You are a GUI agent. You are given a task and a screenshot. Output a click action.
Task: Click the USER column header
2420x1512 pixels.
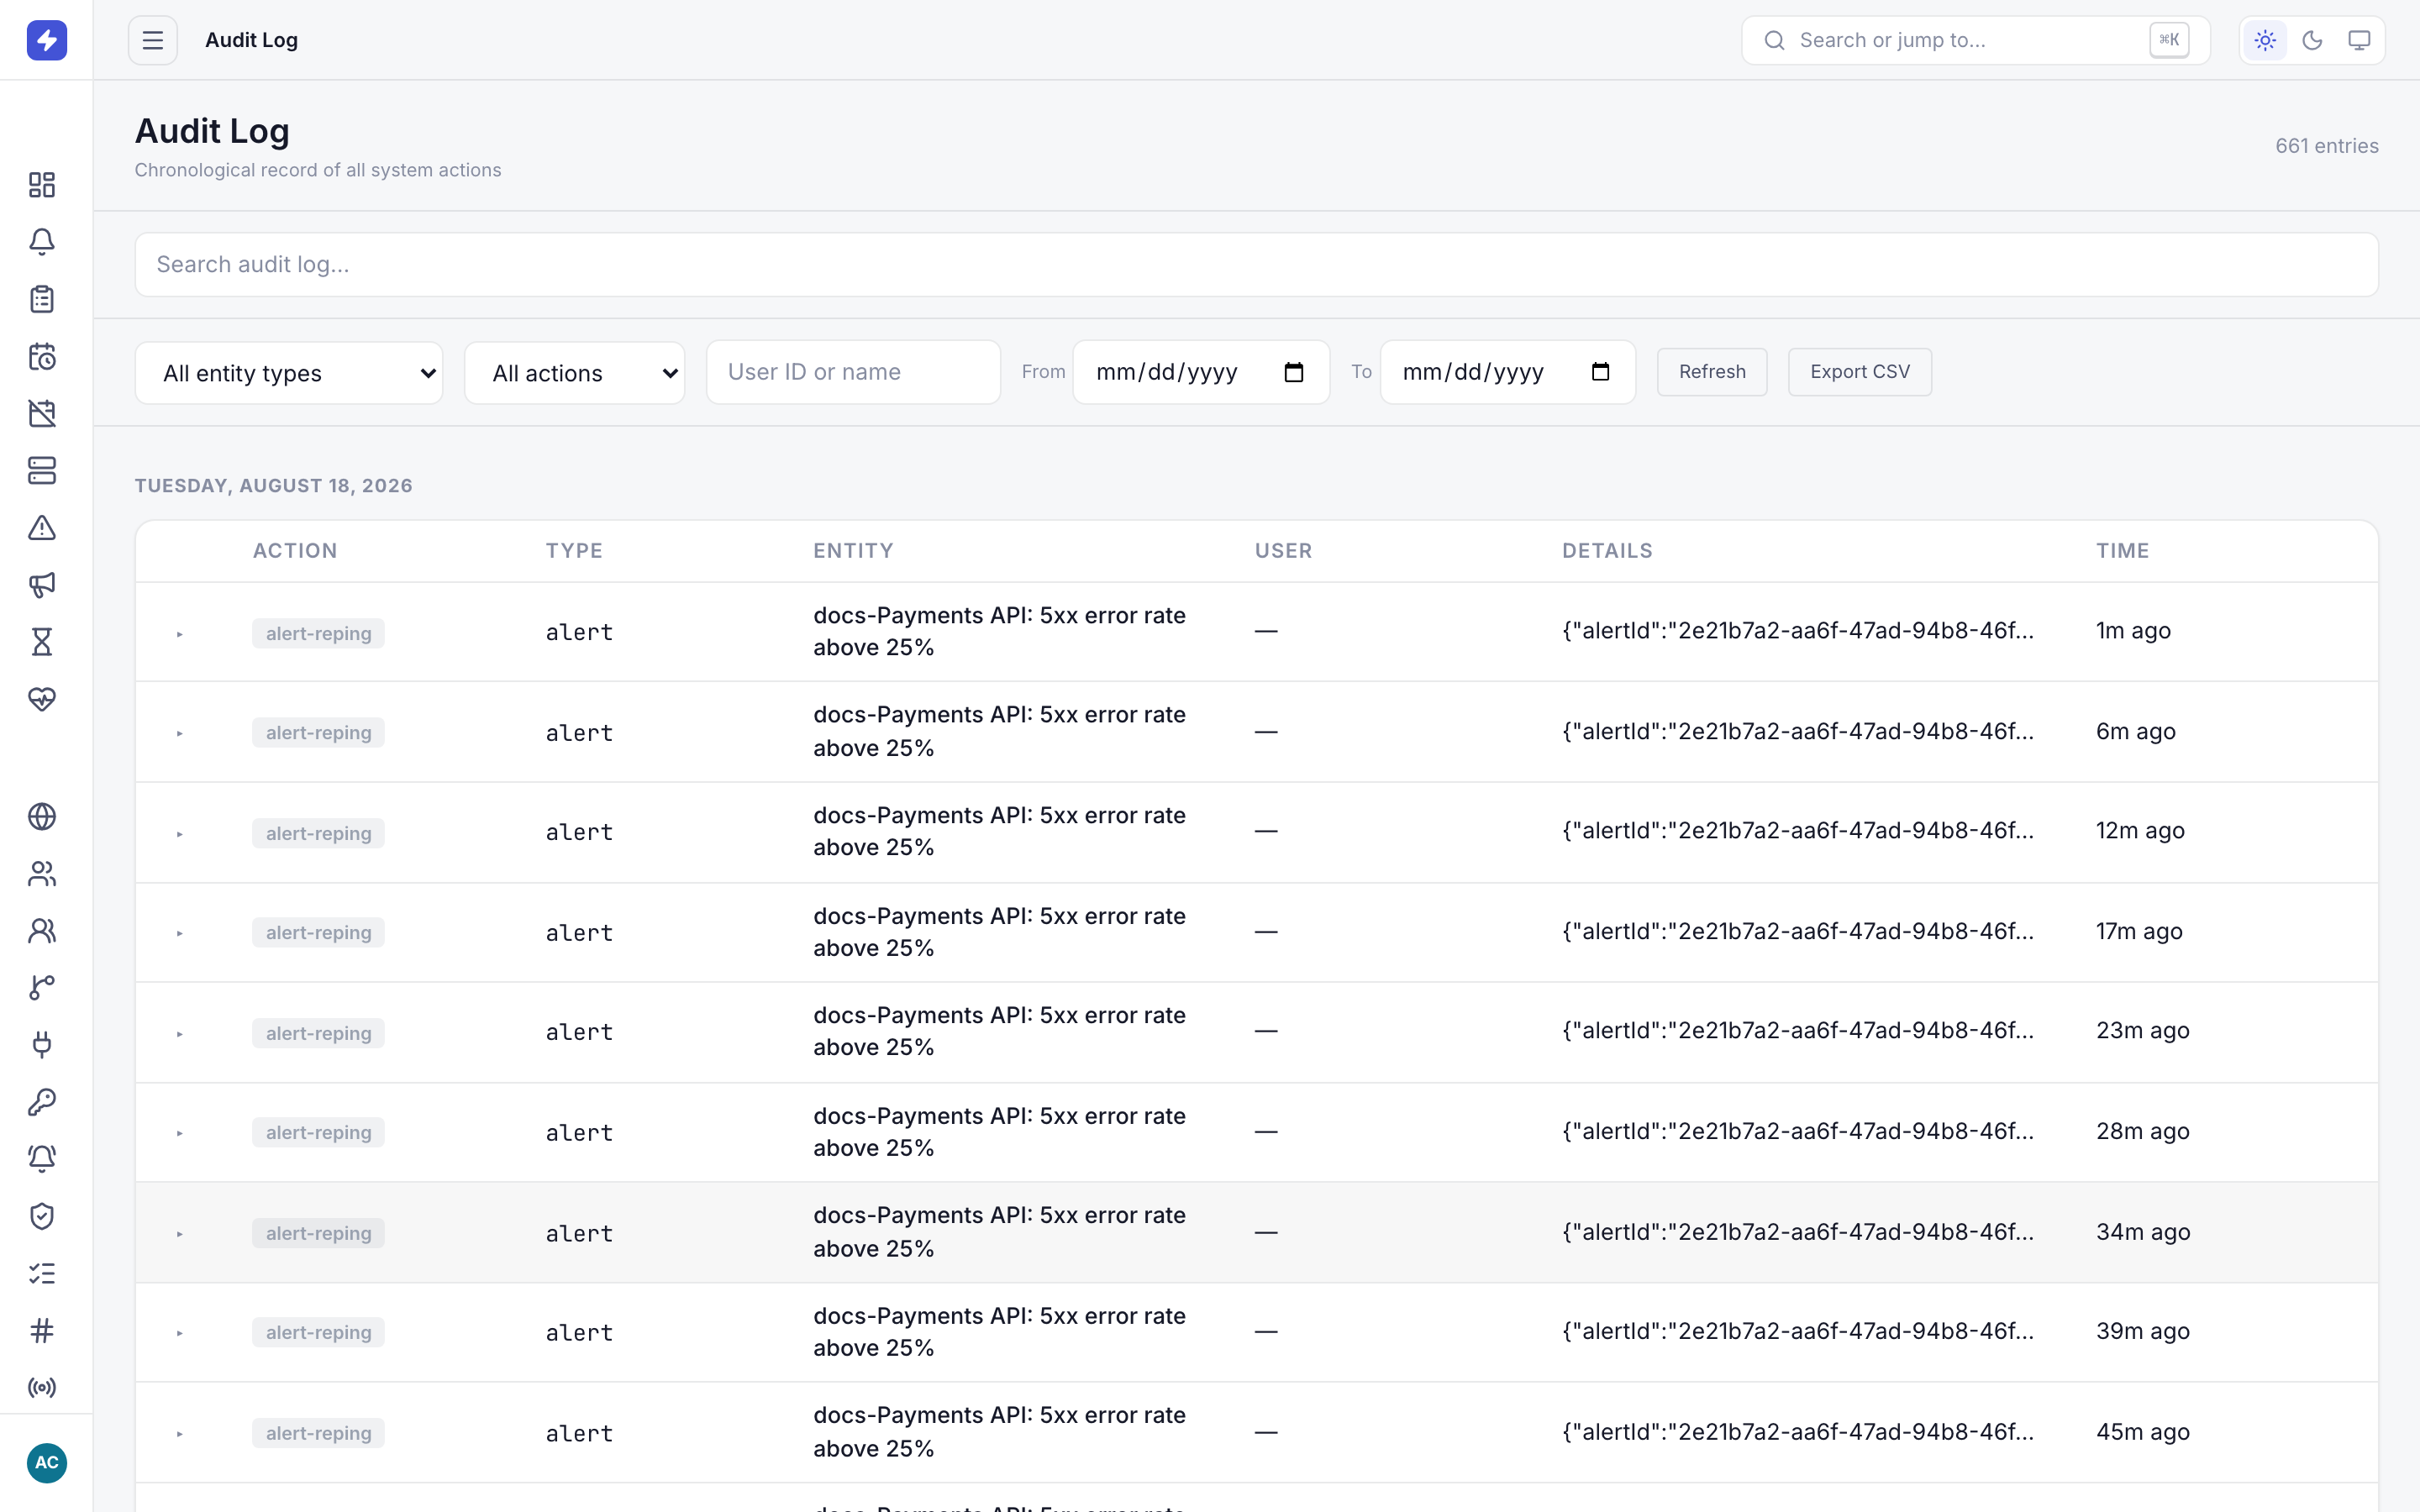coord(1283,551)
